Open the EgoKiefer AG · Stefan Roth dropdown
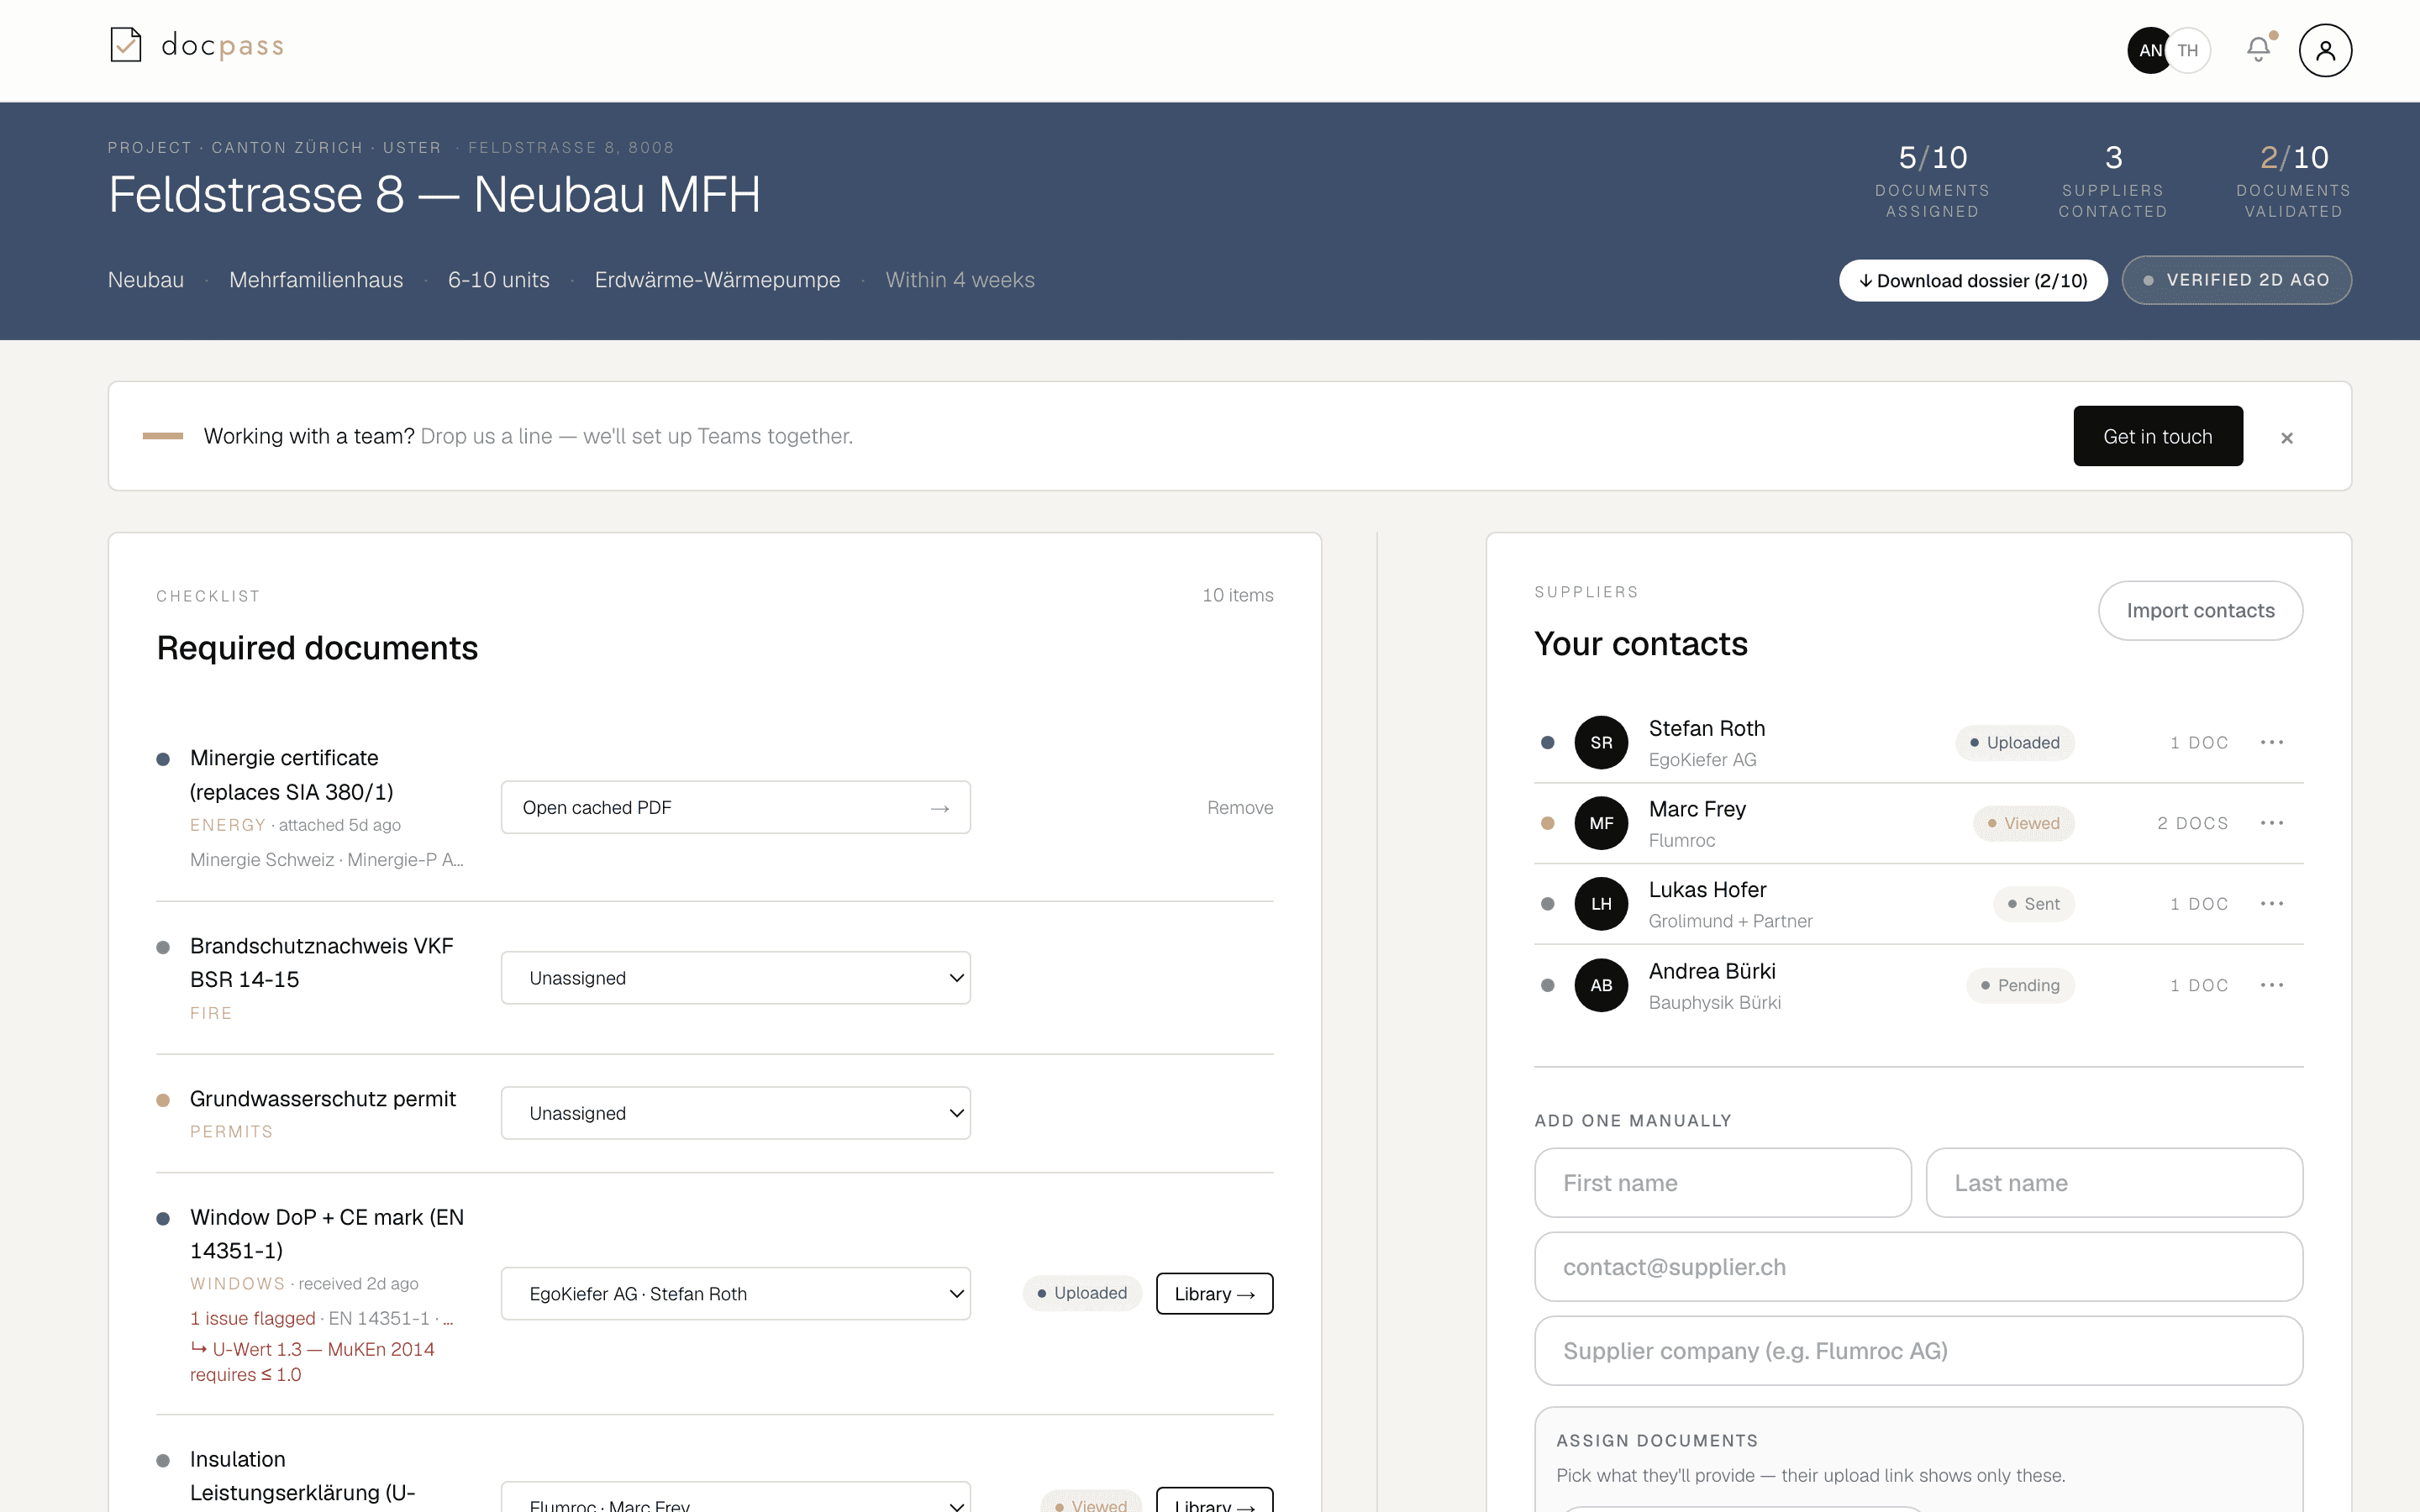 click(735, 1294)
